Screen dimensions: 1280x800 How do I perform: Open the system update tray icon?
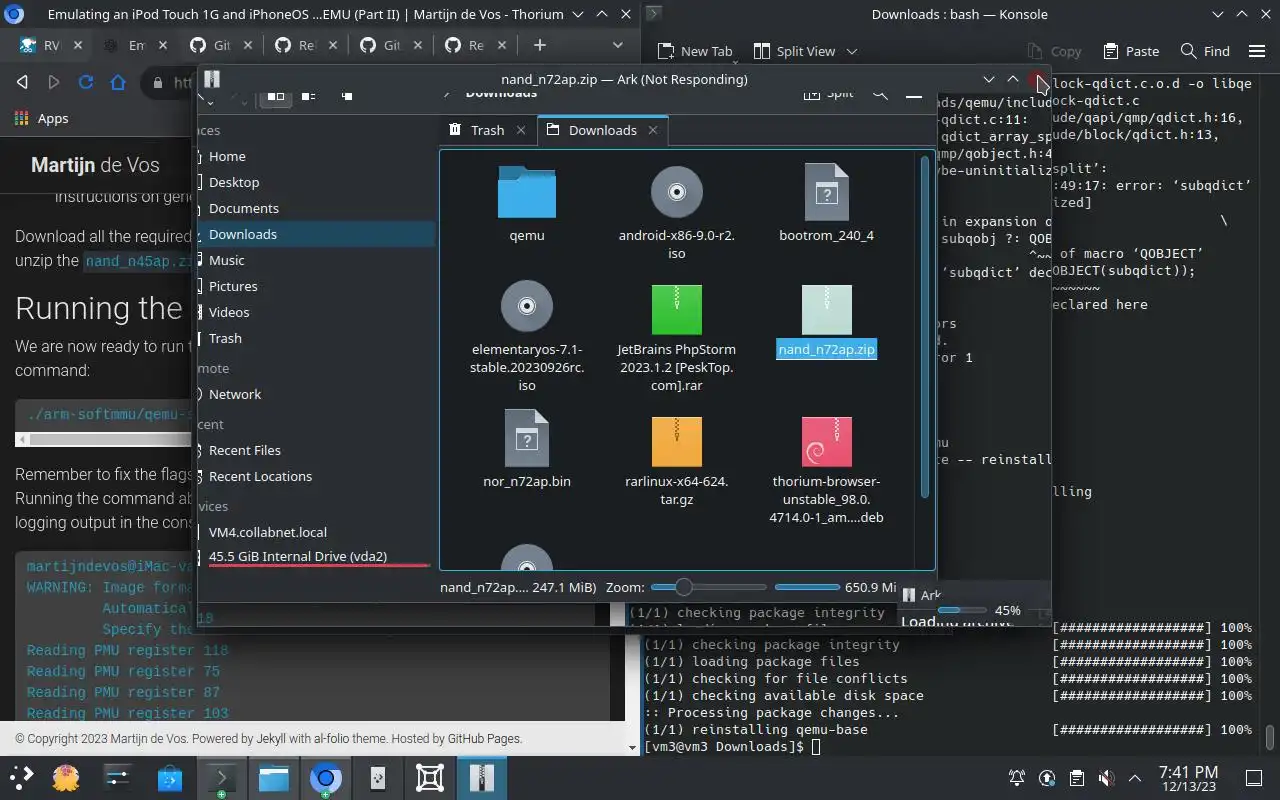[1047, 778]
